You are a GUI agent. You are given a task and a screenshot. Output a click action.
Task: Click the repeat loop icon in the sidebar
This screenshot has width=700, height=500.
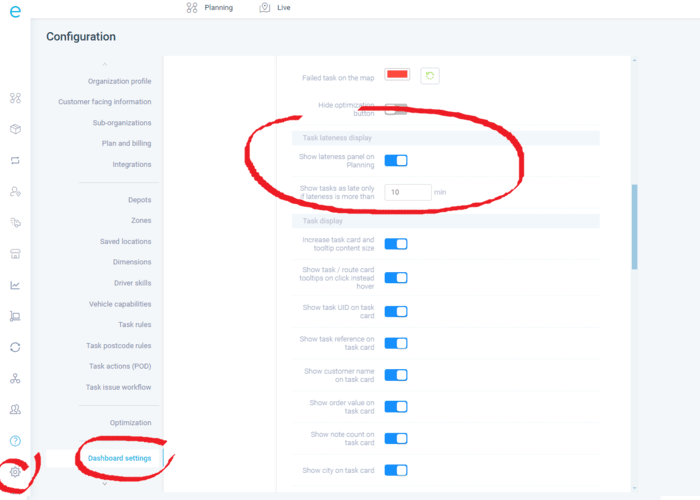point(15,160)
